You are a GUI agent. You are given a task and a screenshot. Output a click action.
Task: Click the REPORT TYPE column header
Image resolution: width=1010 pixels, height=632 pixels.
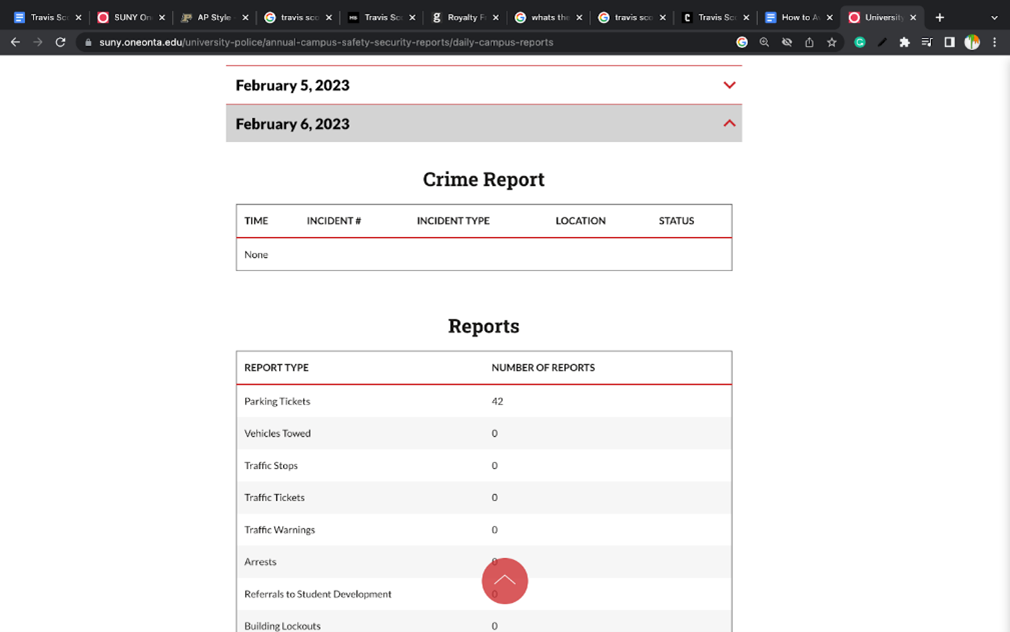click(x=276, y=368)
